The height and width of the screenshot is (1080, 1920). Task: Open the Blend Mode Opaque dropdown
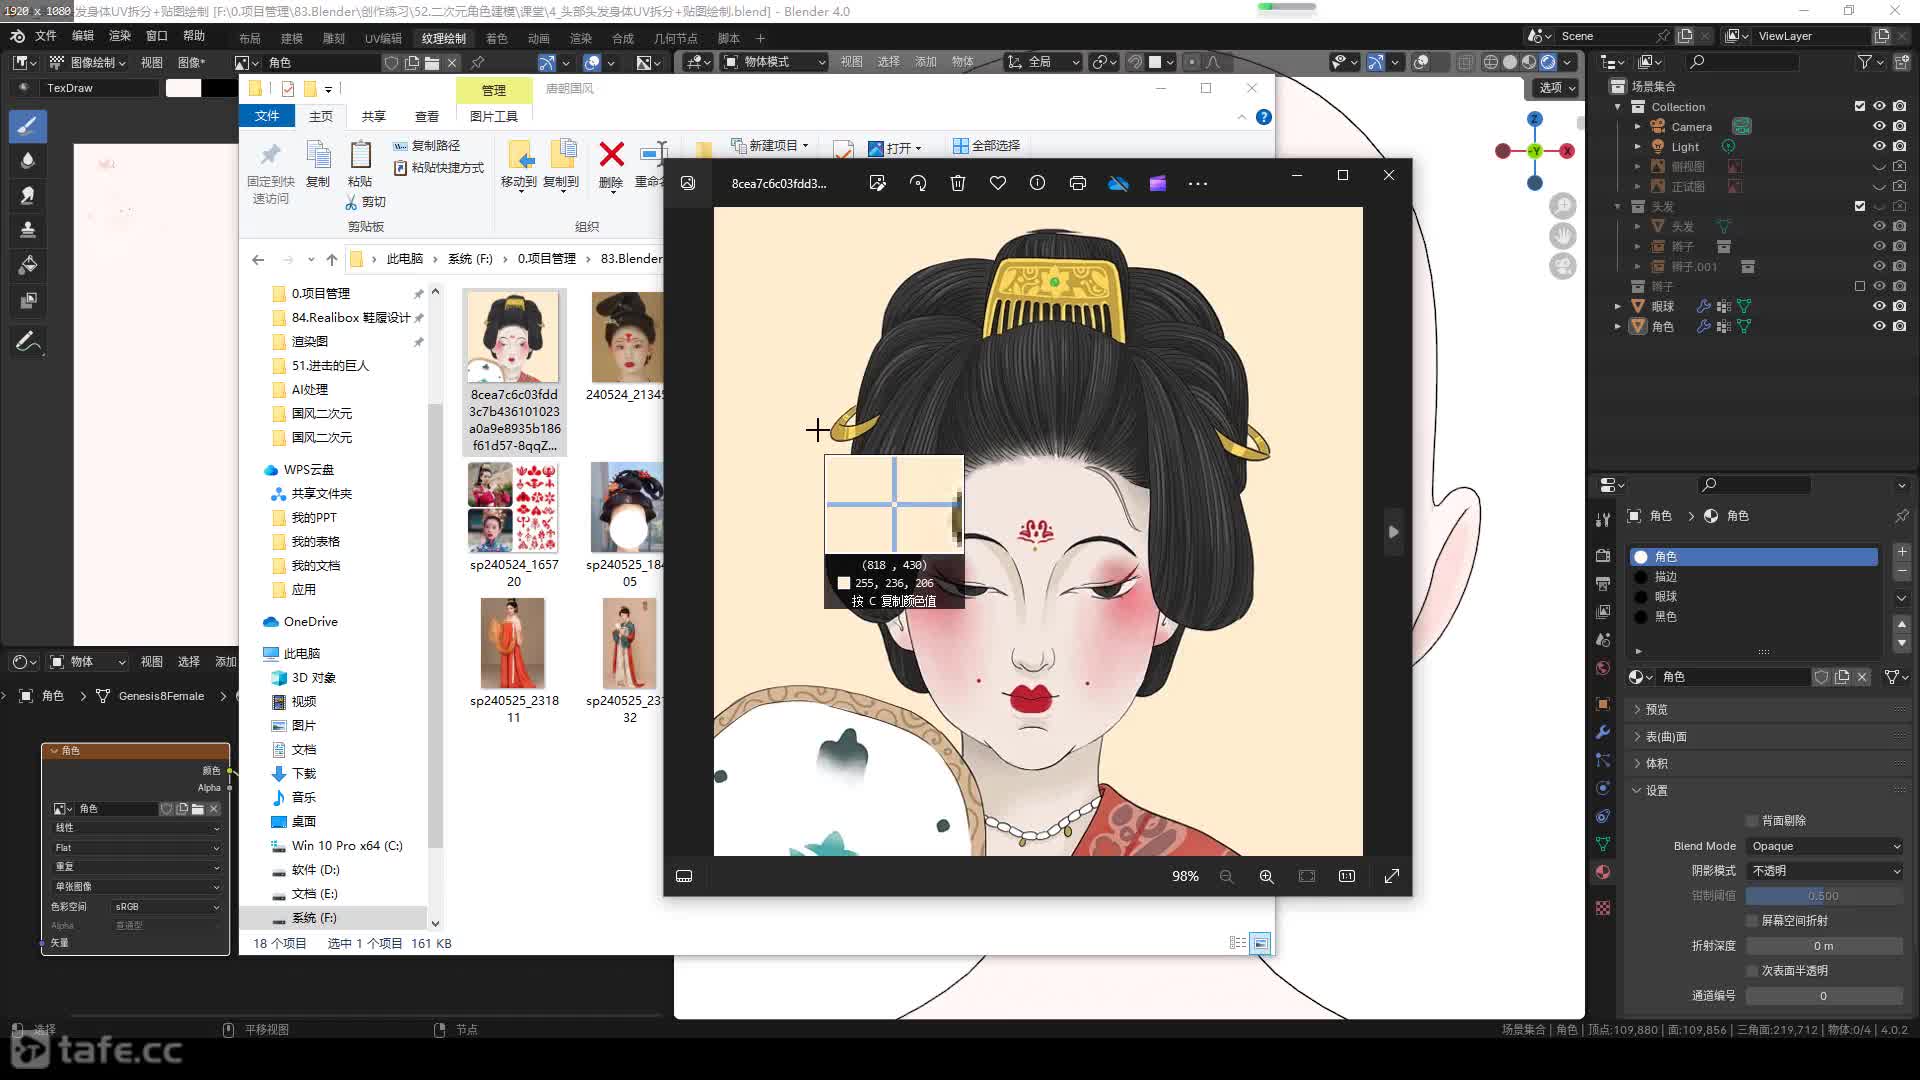click(x=1825, y=846)
